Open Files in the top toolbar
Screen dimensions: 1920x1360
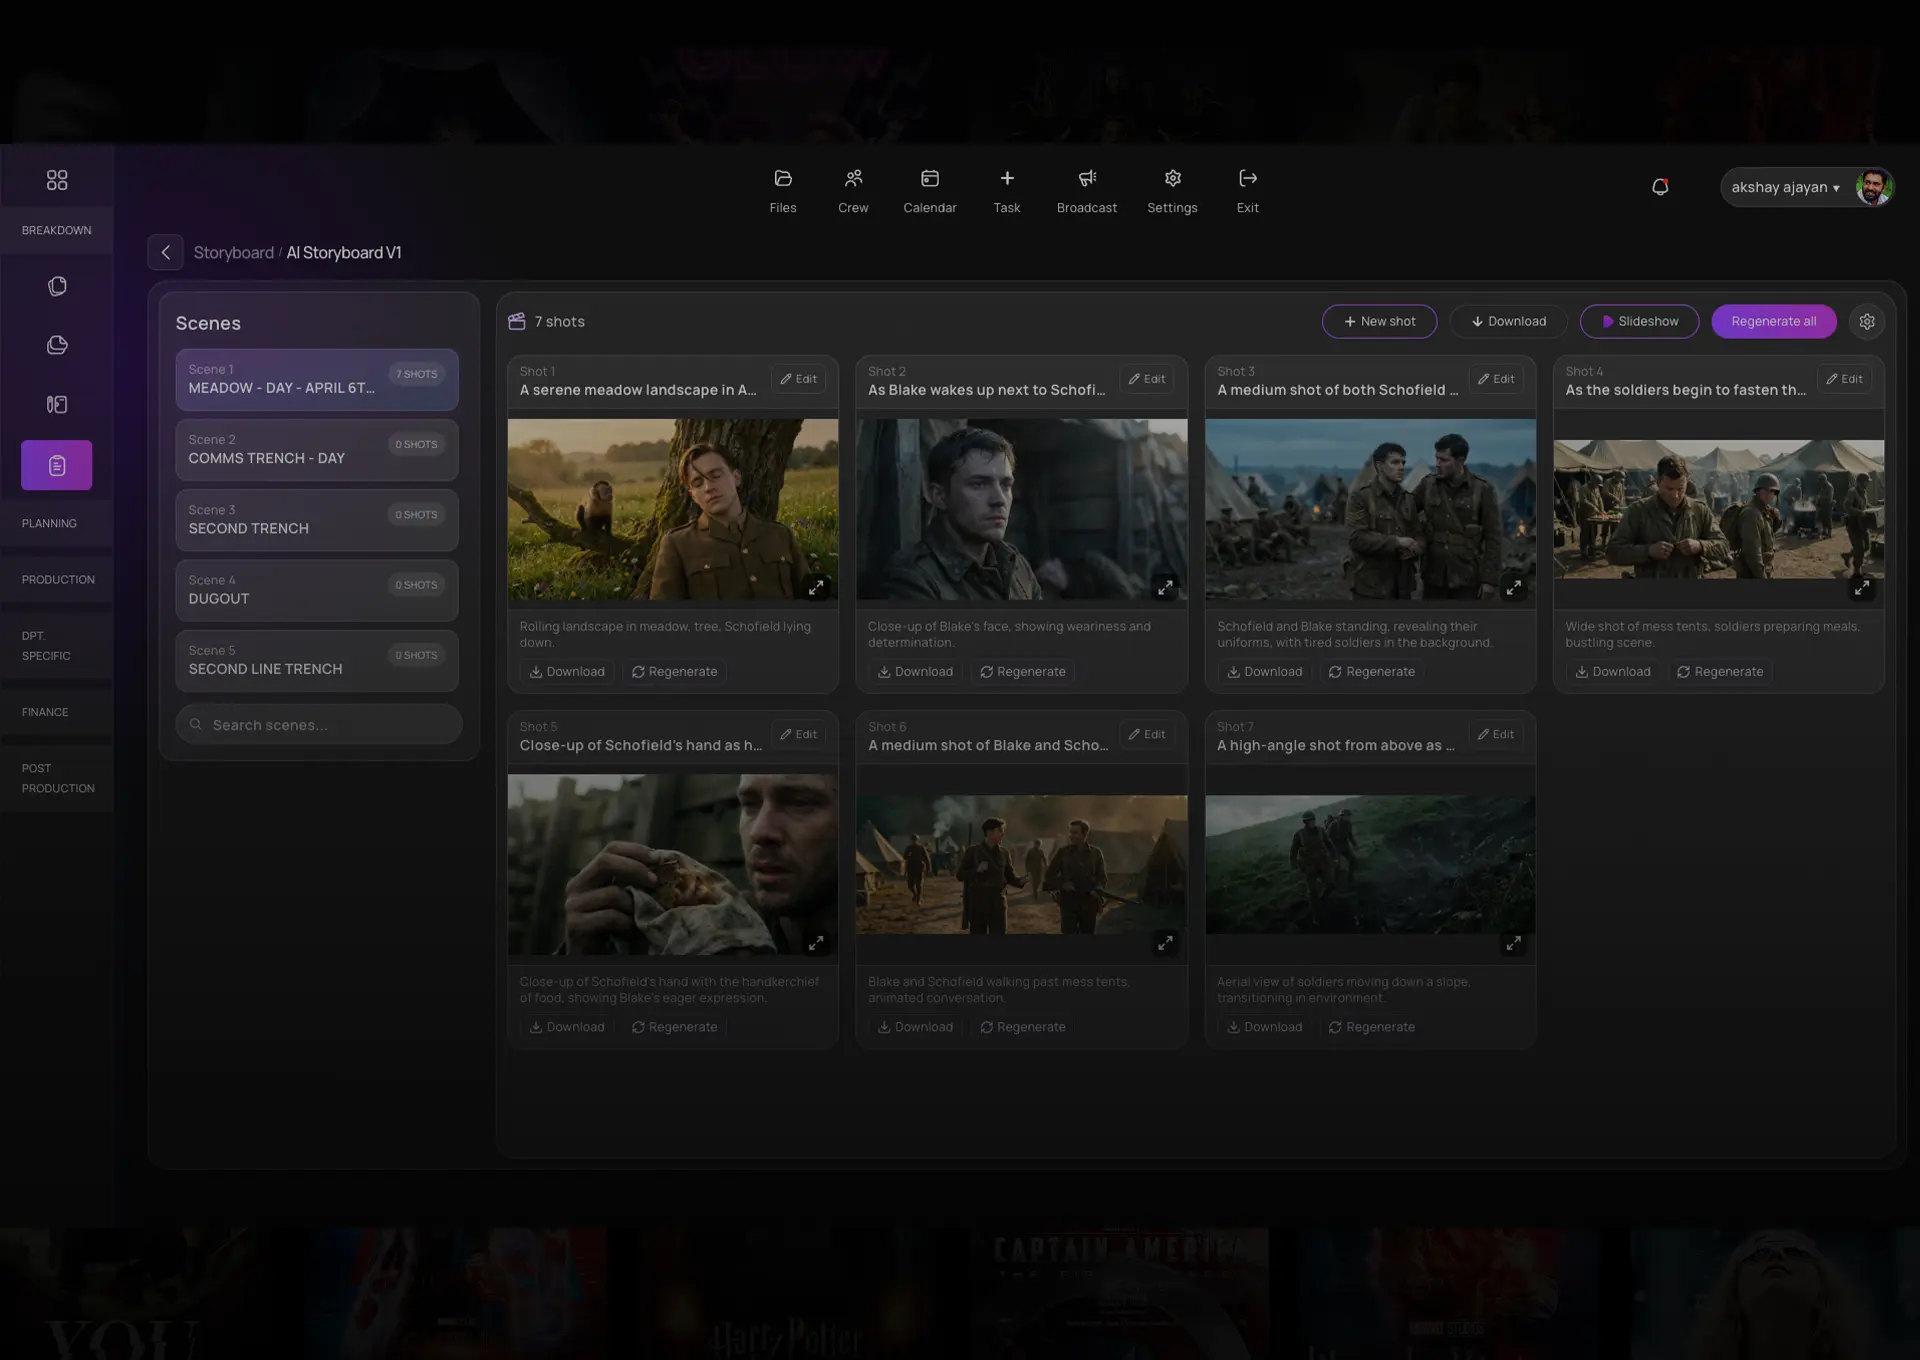(783, 191)
